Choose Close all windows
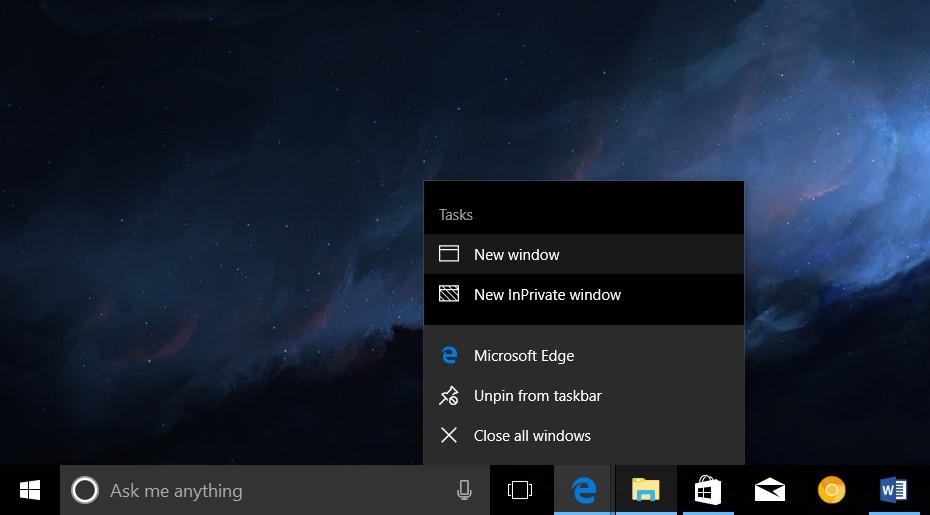The height and width of the screenshot is (515, 930). coord(532,436)
